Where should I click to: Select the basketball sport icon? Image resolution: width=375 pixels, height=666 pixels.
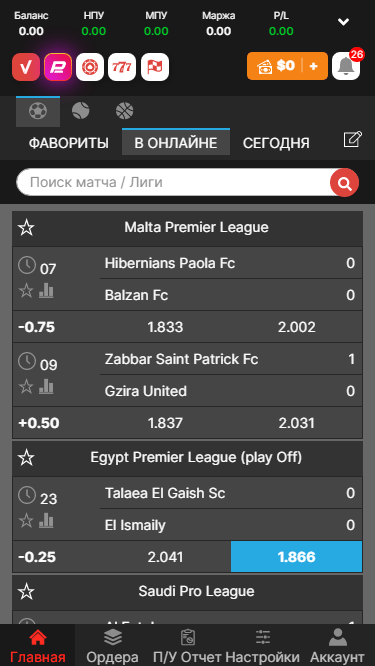coord(124,112)
